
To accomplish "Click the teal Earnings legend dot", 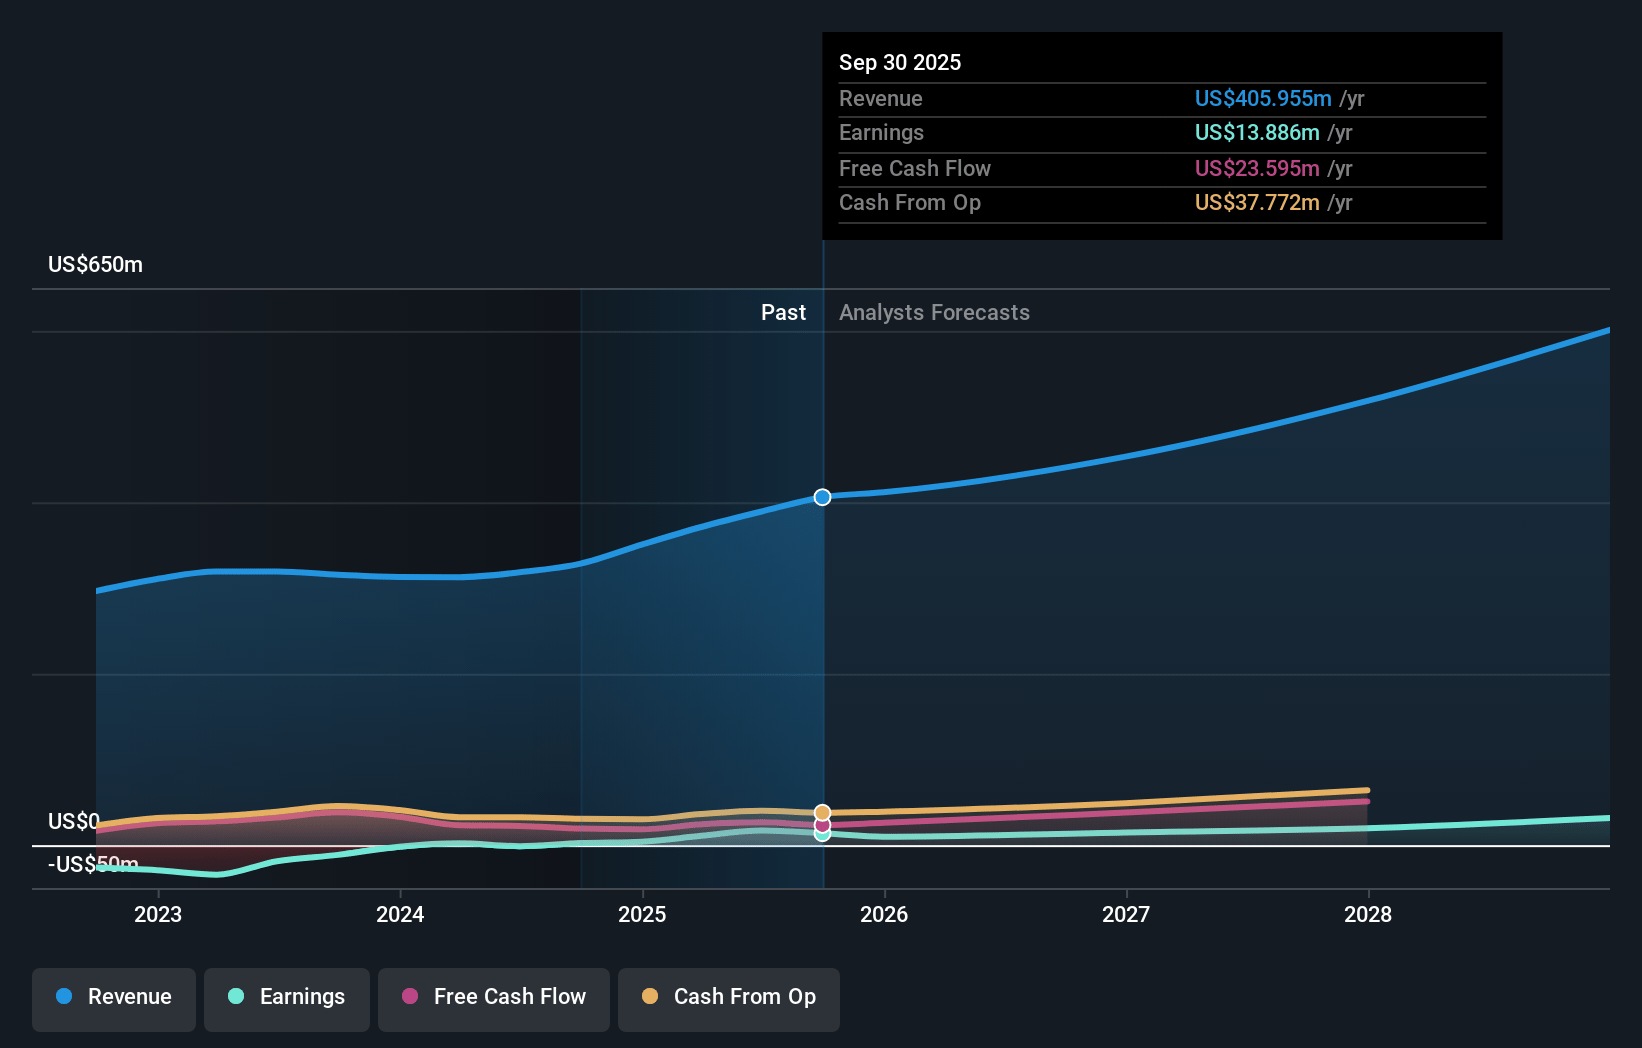I will 236,997.
